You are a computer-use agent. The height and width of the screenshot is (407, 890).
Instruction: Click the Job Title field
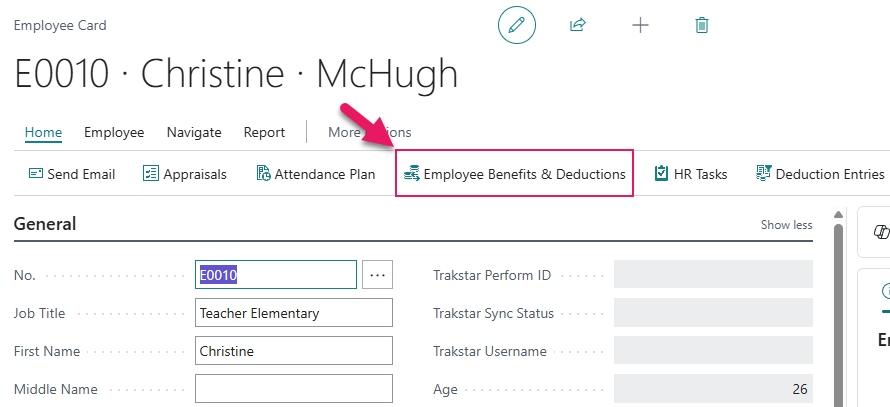point(294,313)
